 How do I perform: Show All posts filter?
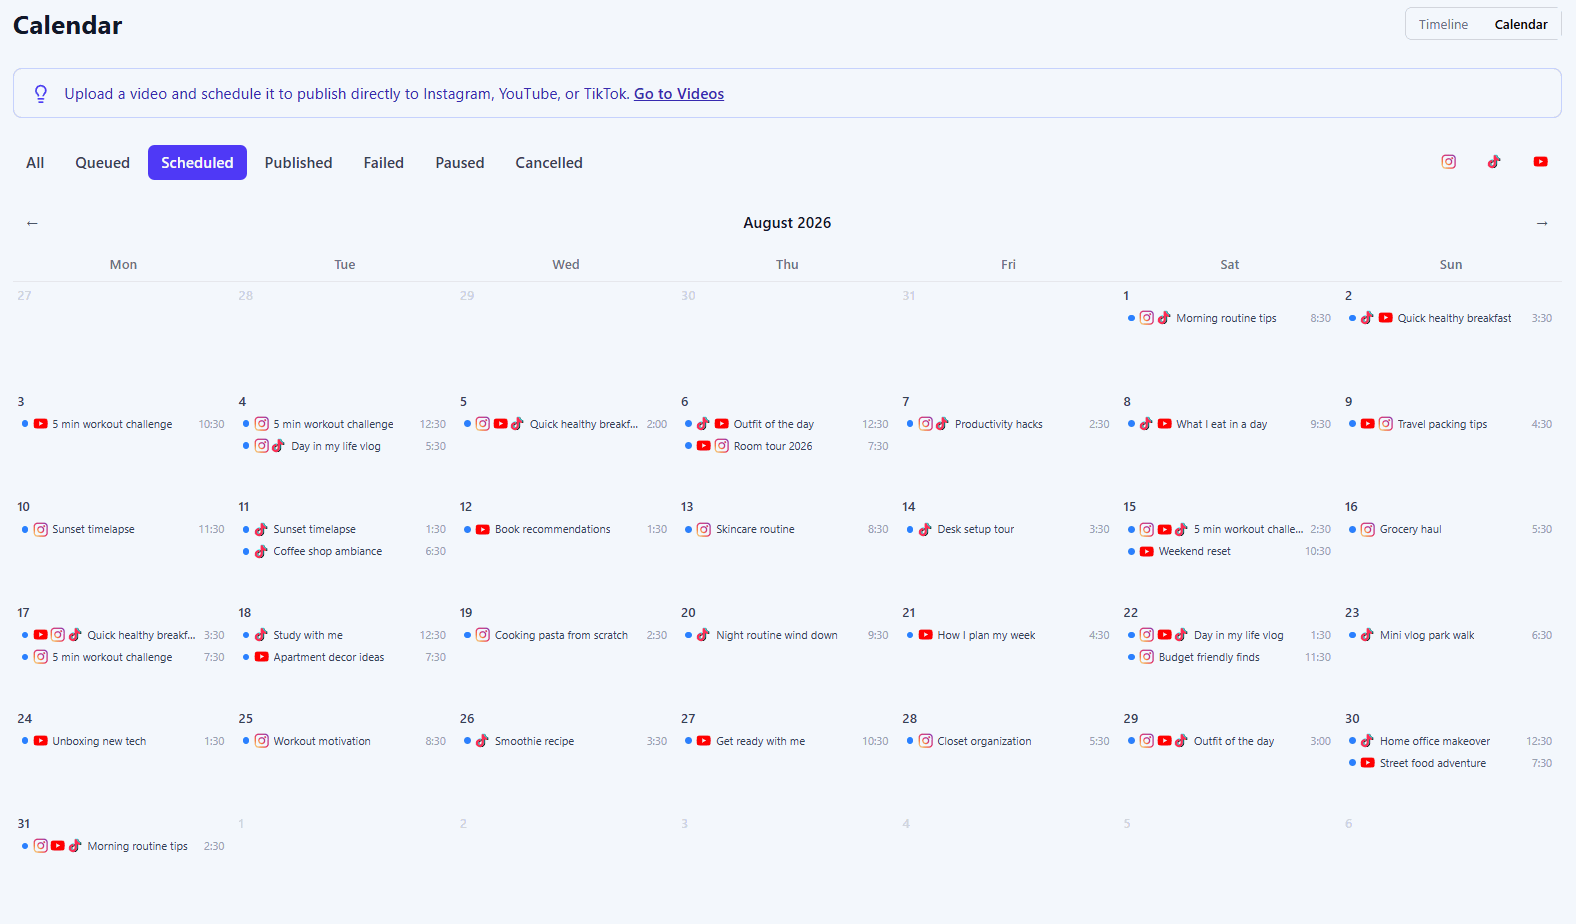(x=35, y=163)
